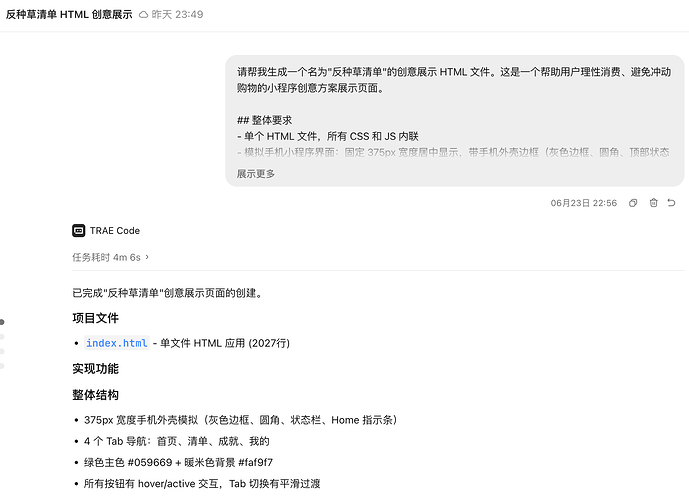Click the 昨天 23:49 timestamp
689x500 pixels.
point(178,14)
